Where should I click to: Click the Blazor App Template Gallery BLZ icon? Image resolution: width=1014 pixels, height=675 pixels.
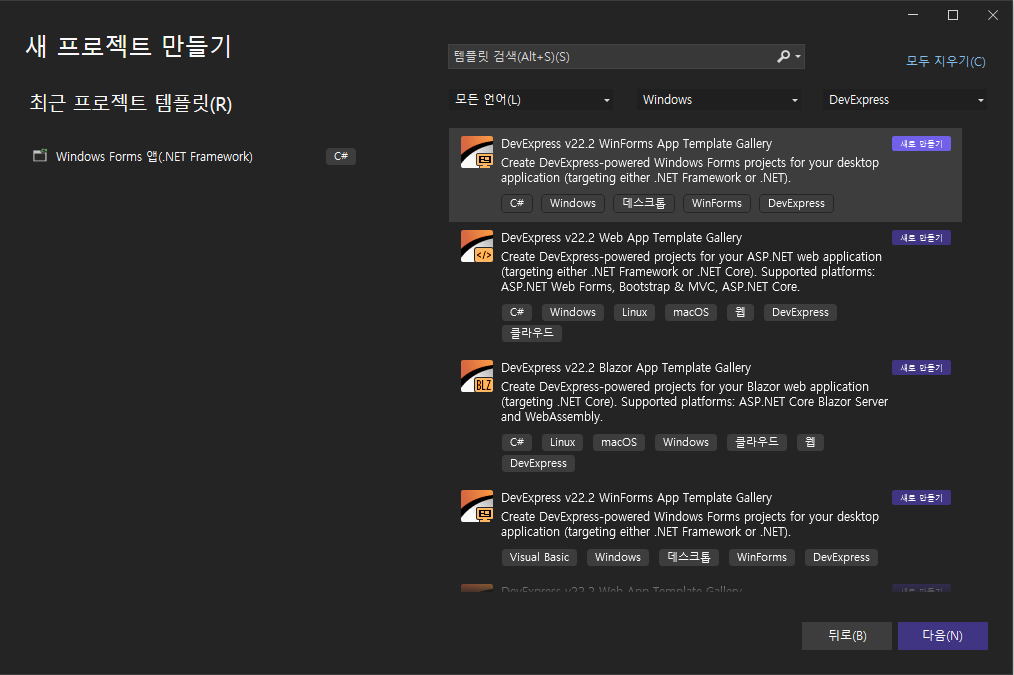(x=477, y=376)
